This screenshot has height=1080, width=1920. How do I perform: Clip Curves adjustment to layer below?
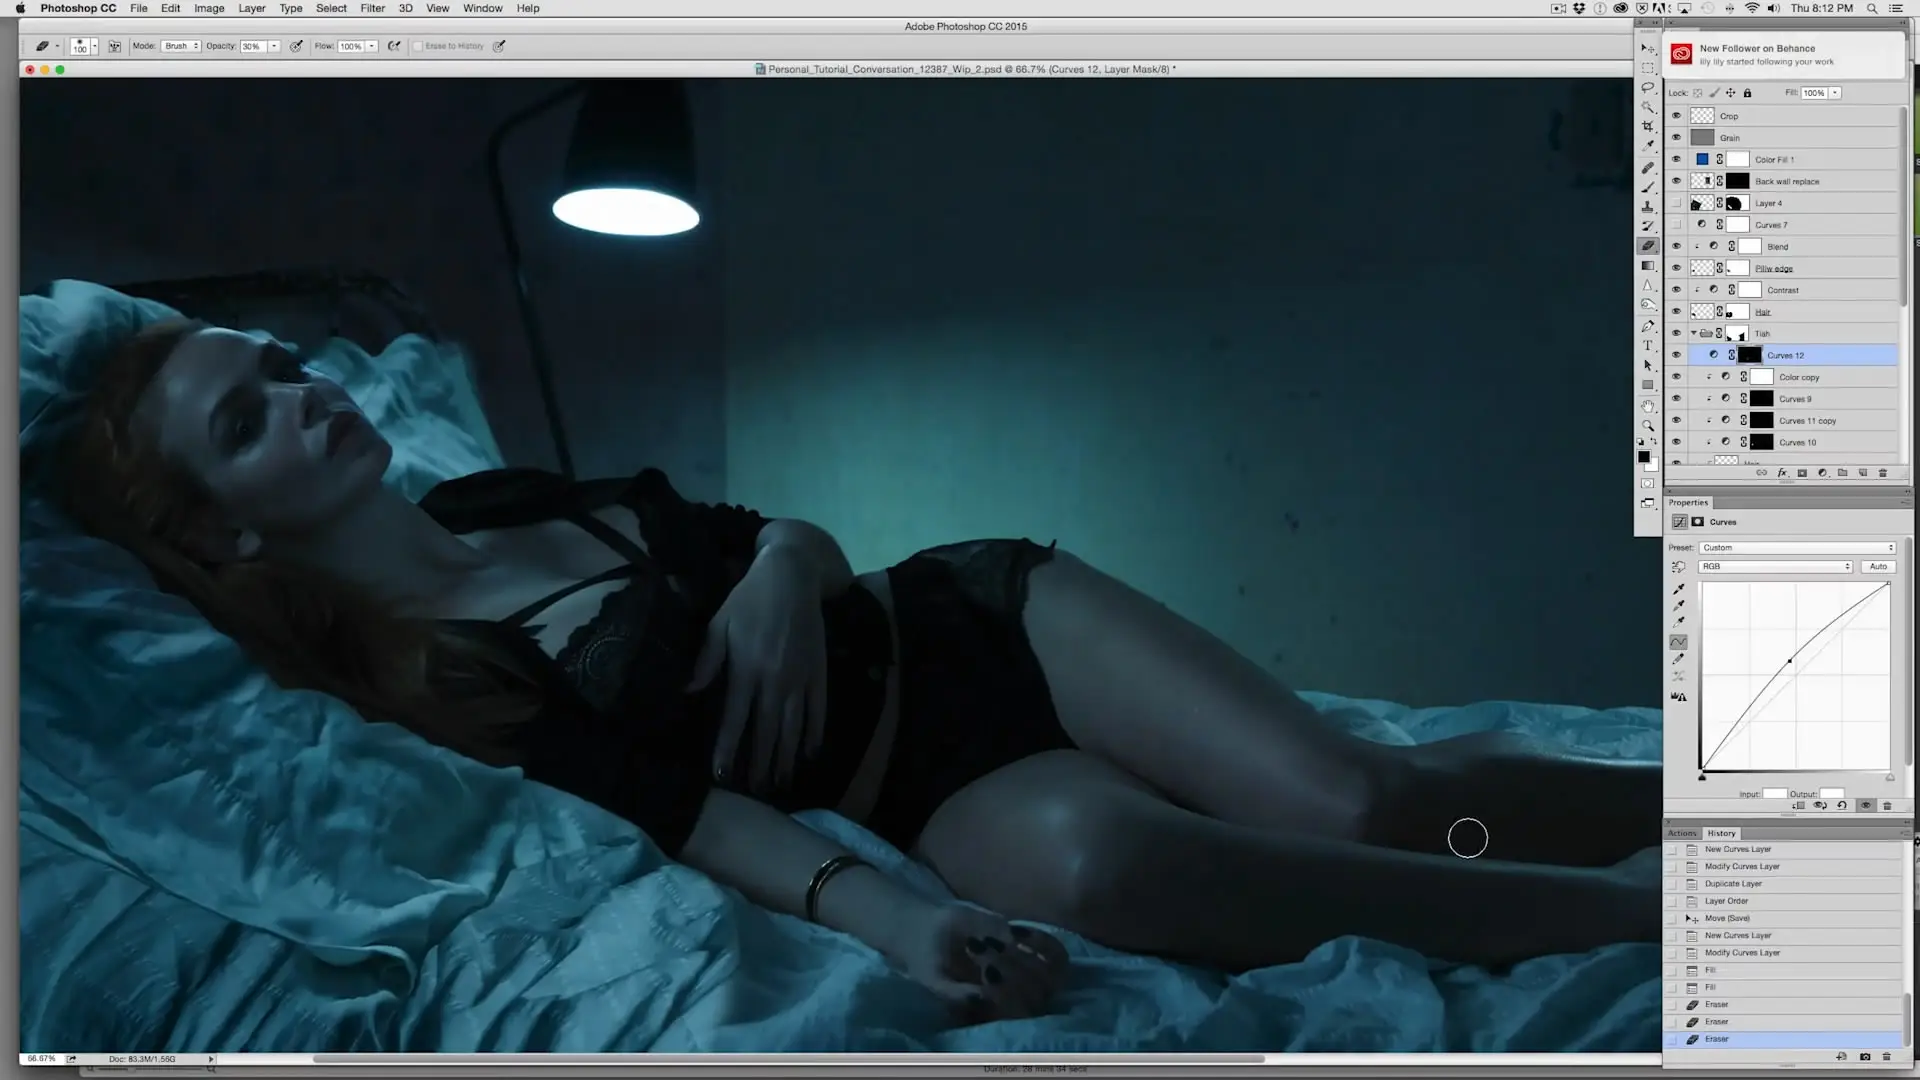pos(1799,805)
